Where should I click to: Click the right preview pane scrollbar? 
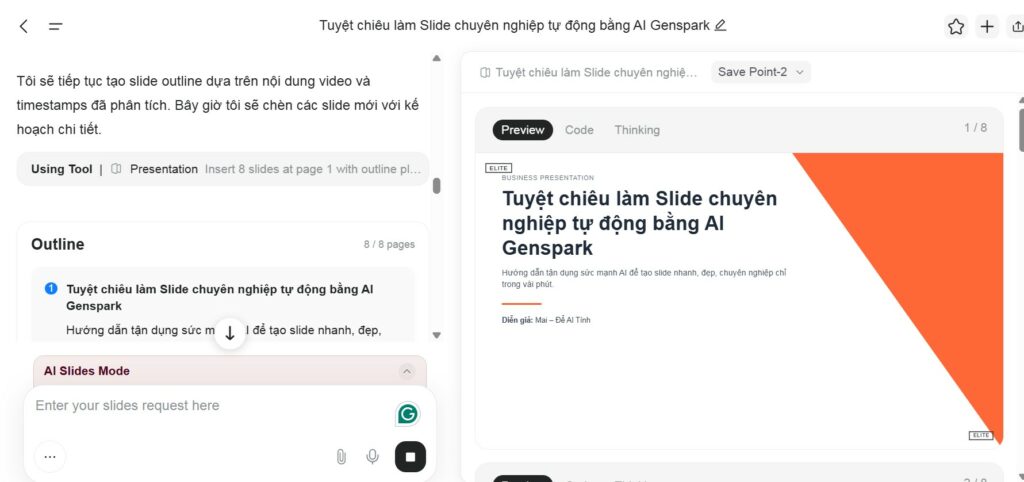pos(1021,129)
